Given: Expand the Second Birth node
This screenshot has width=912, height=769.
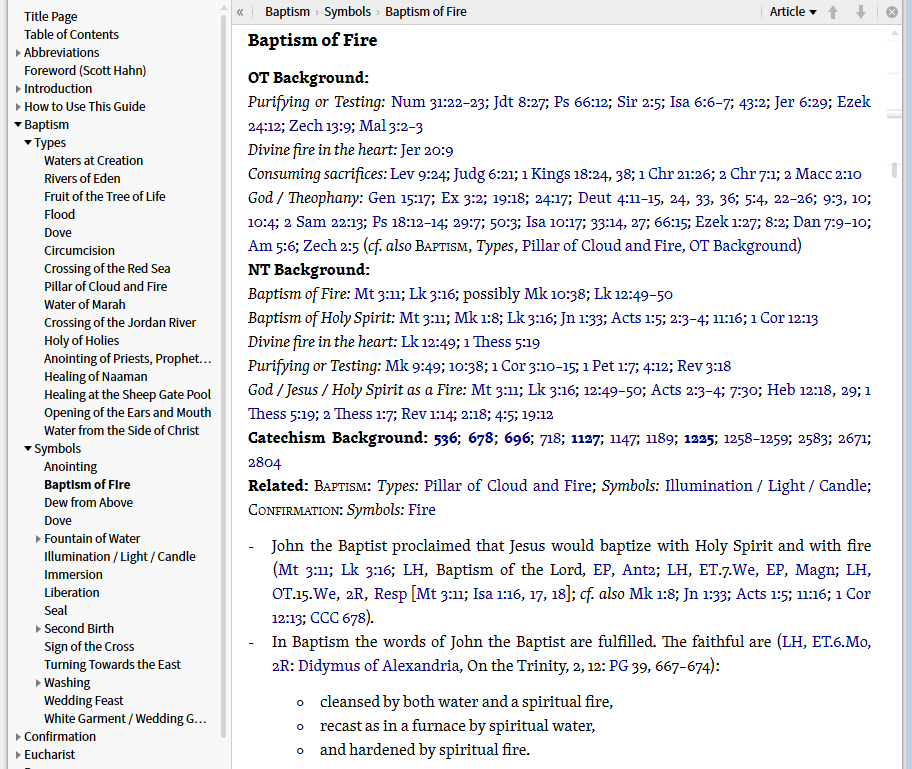Looking at the screenshot, I should 38,629.
